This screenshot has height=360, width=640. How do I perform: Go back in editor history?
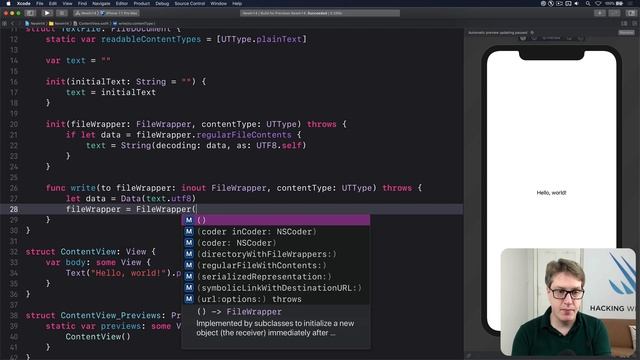[12, 24]
